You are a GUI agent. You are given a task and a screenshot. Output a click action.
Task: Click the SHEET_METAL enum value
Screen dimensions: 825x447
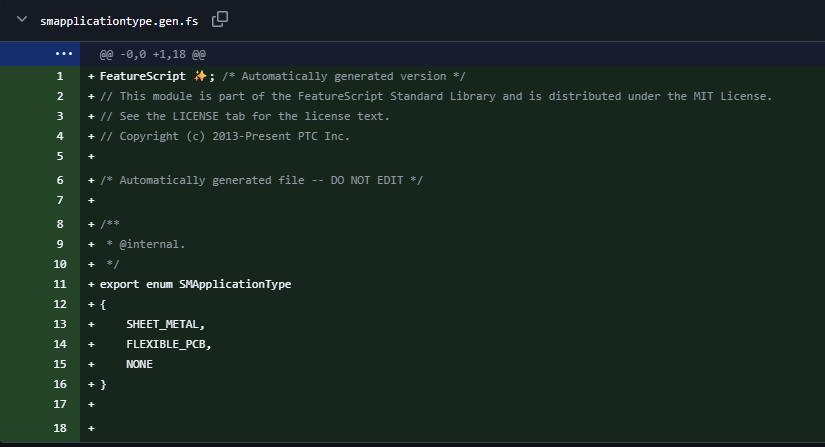165,324
